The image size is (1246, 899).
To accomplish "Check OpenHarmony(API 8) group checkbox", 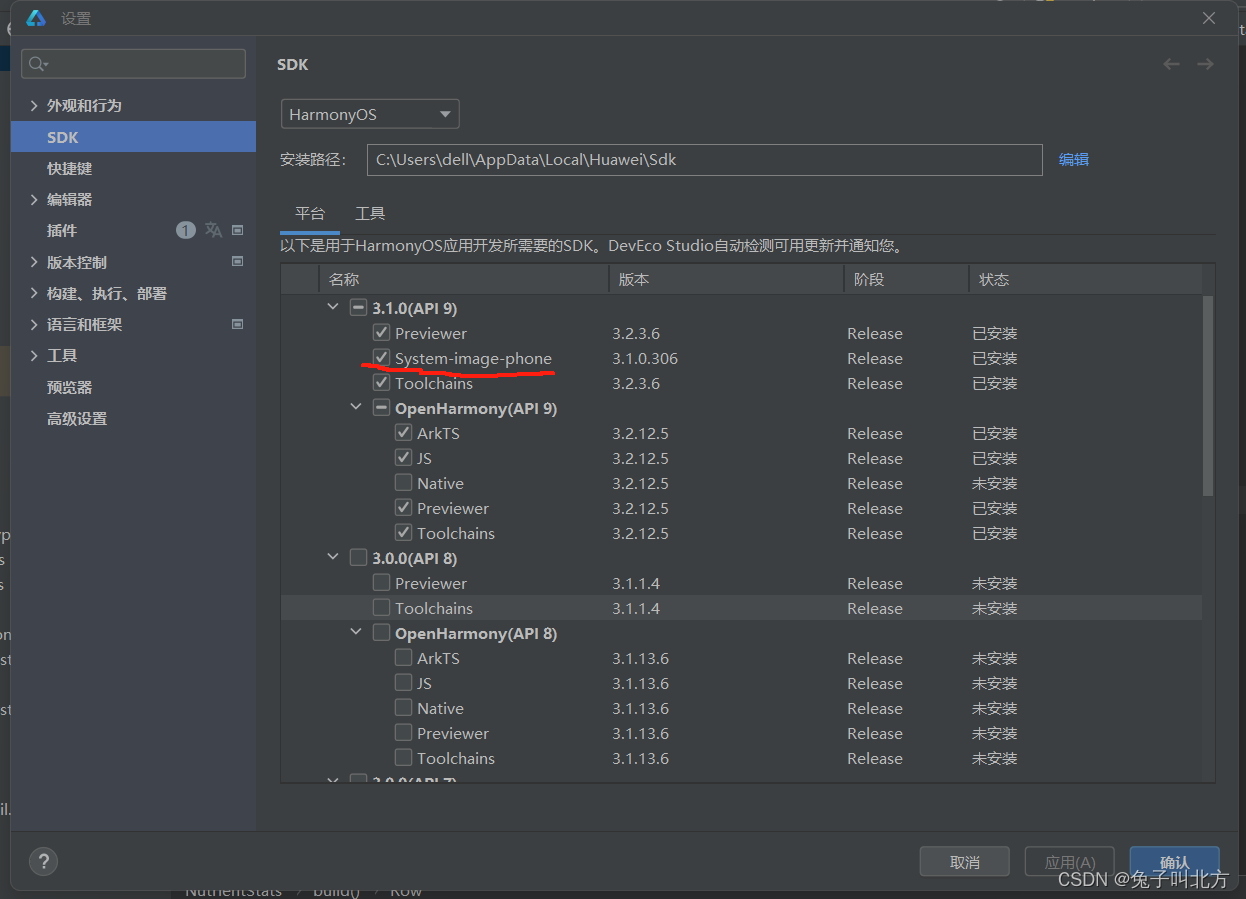I will click(381, 632).
